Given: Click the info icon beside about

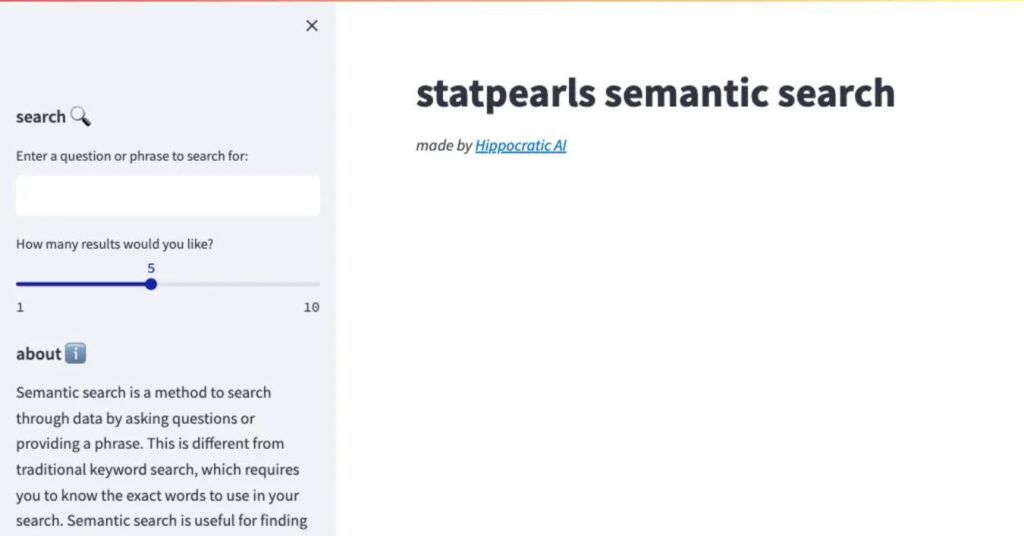Looking at the screenshot, I should [x=76, y=354].
